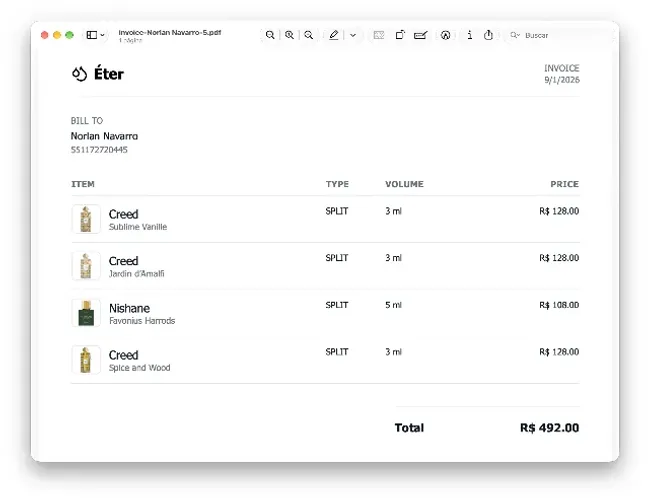Click the Éter droplet logo
649x500 pixels.
79,74
